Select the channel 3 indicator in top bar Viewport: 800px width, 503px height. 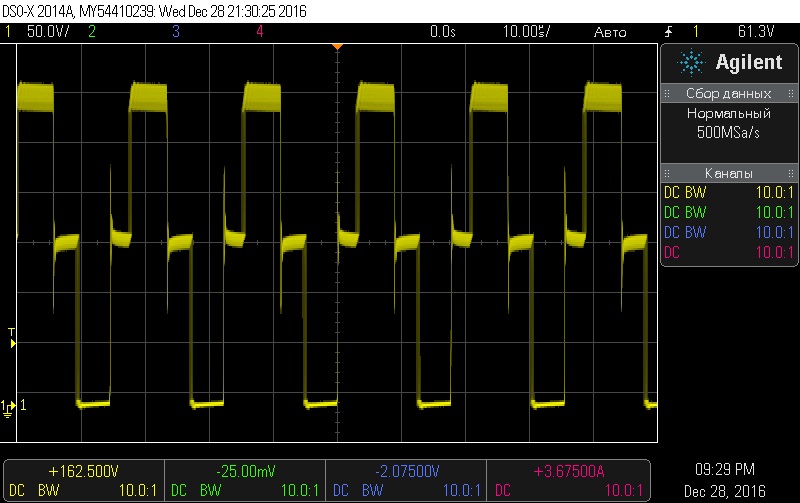[x=175, y=32]
